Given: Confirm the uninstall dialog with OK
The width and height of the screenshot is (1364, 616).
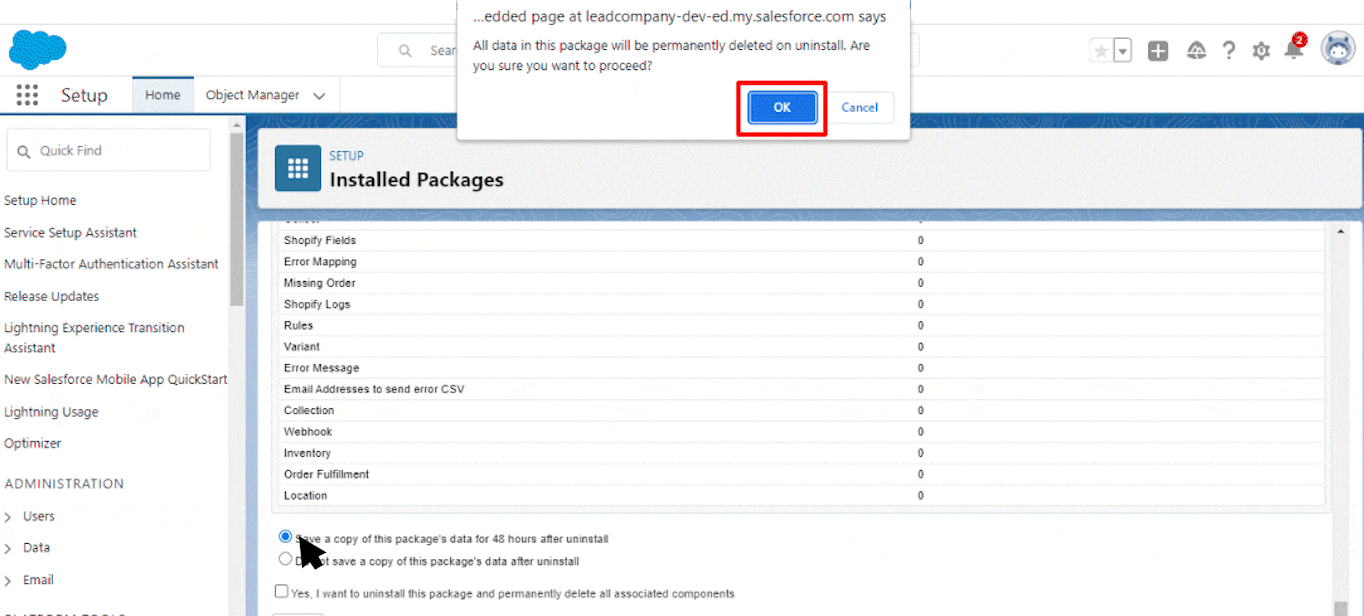Looking at the screenshot, I should tap(782, 108).
